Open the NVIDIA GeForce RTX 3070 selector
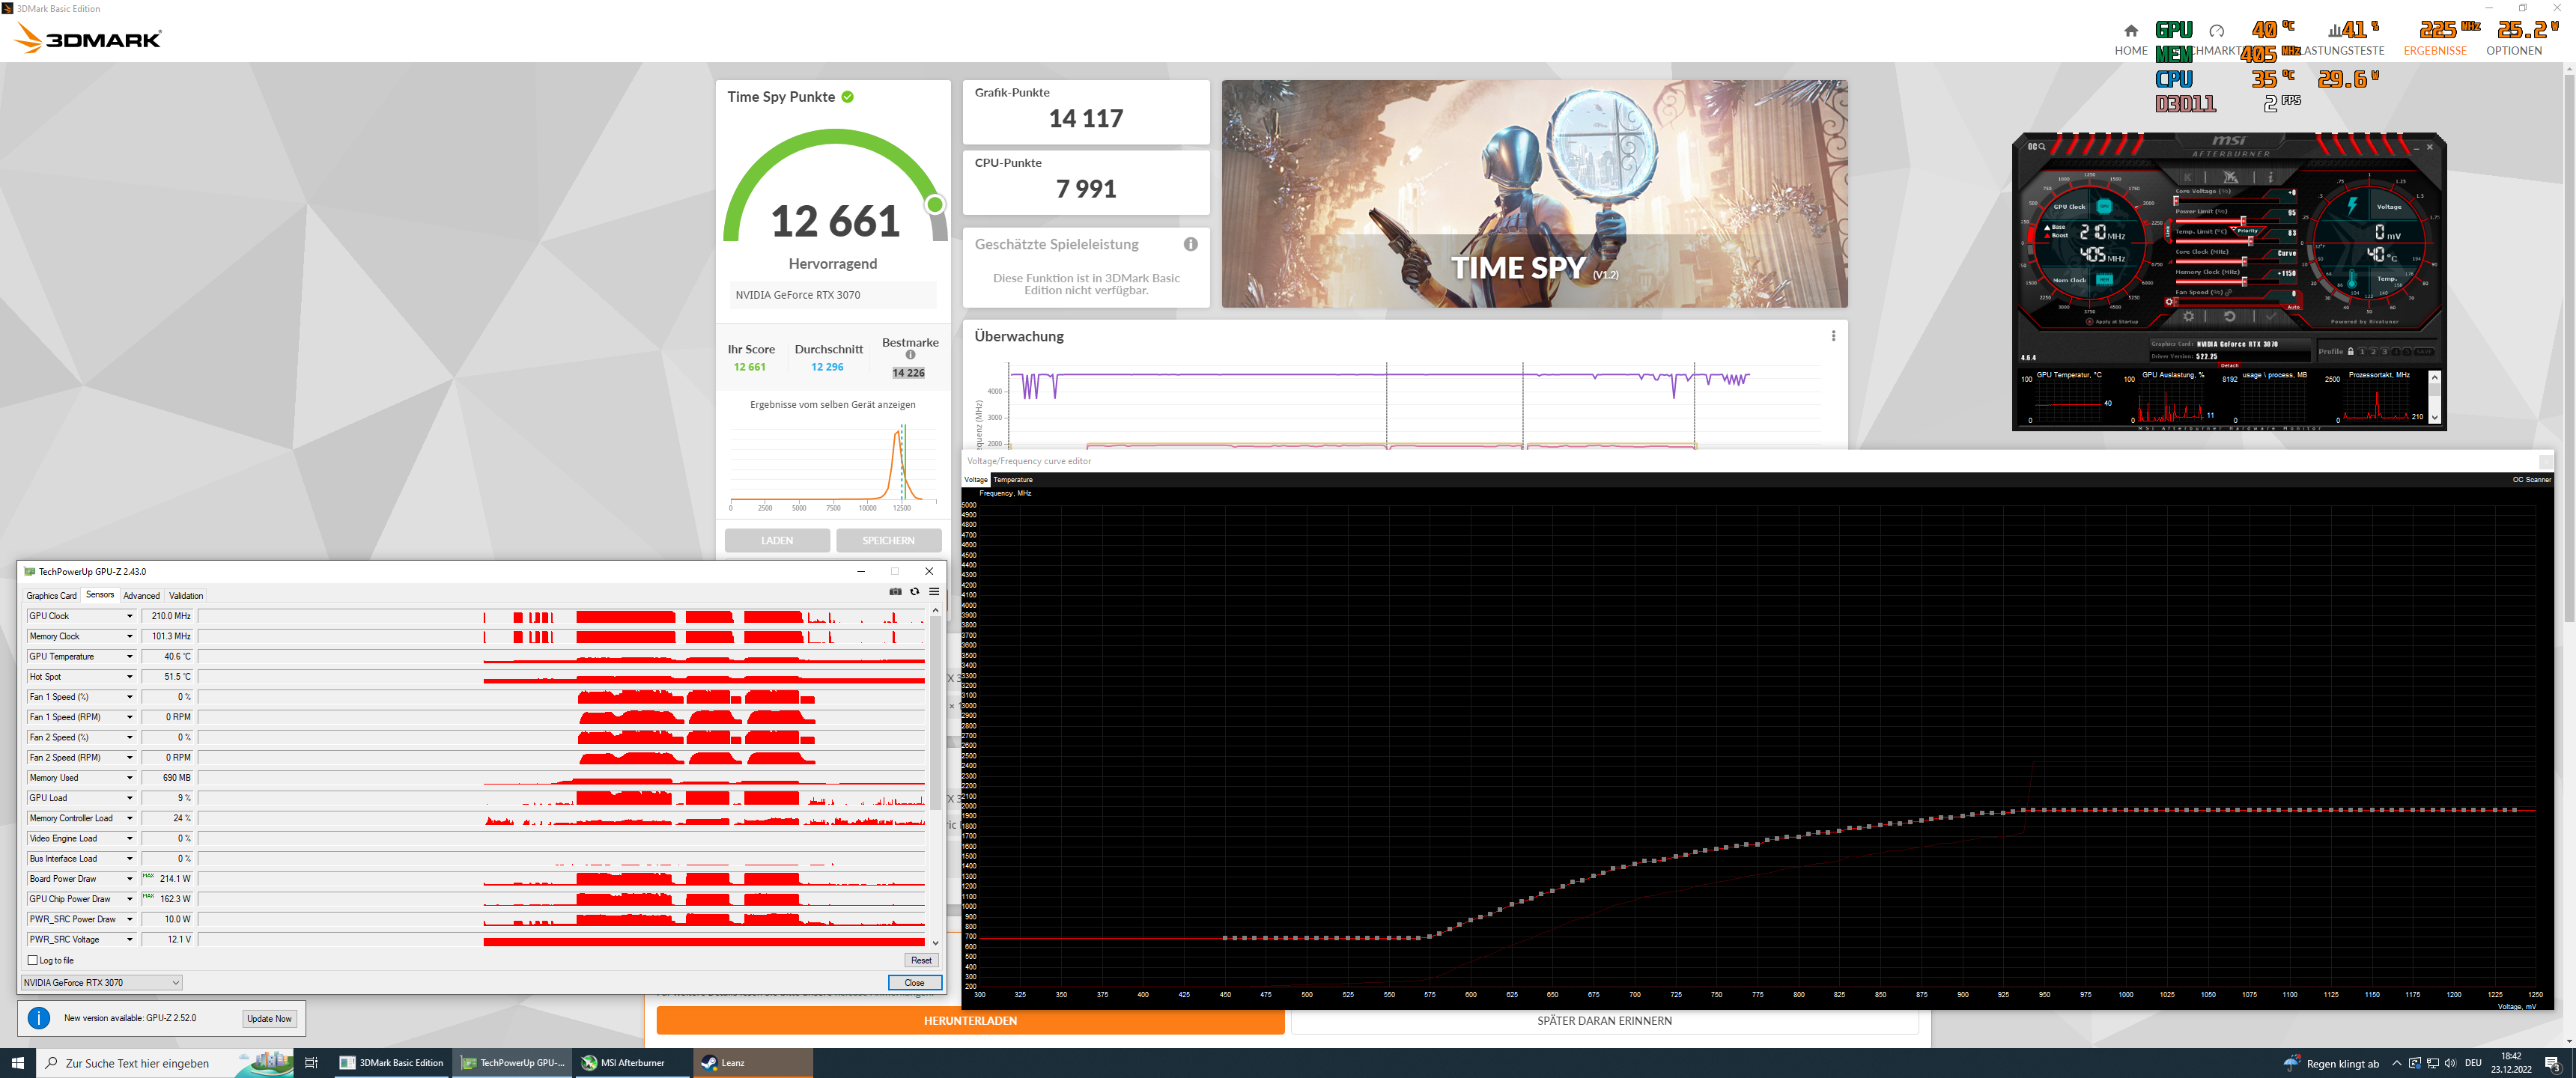The height and width of the screenshot is (1078, 2576). click(x=101, y=982)
